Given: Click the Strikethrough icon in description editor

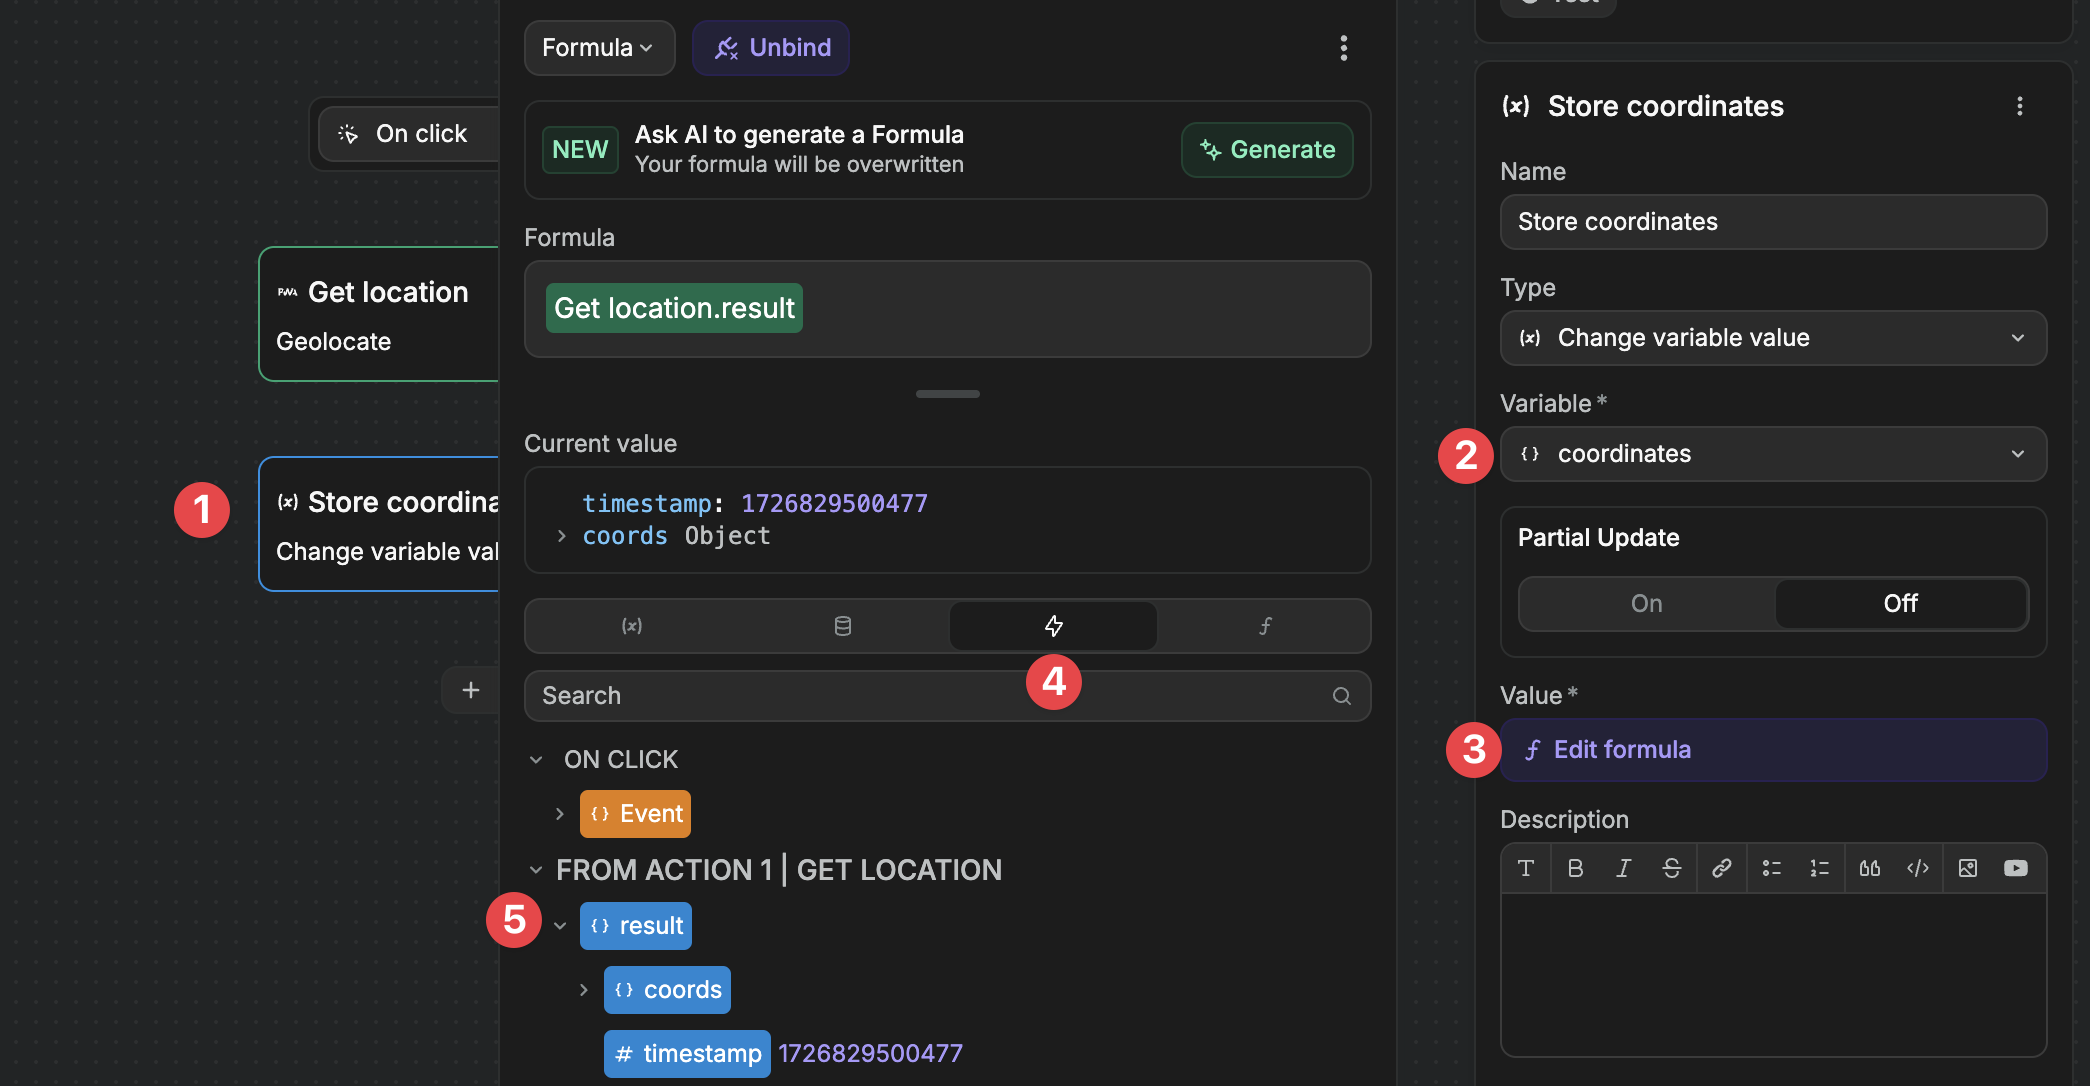Looking at the screenshot, I should tap(1671, 868).
